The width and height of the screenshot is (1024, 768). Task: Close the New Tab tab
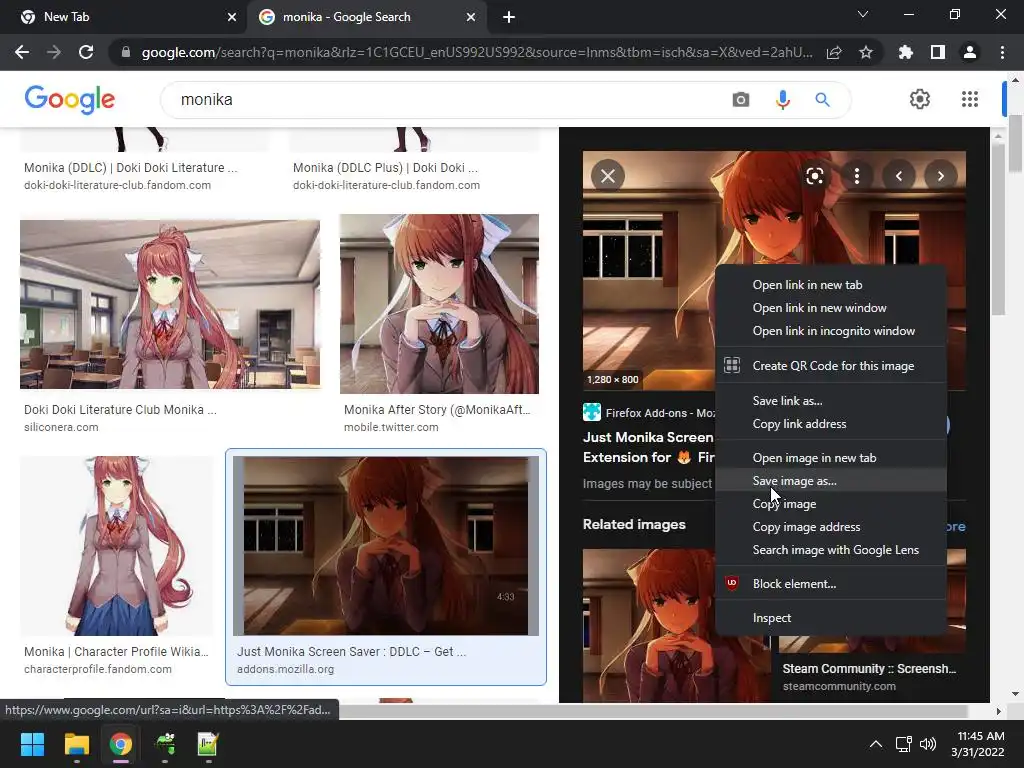(x=232, y=17)
